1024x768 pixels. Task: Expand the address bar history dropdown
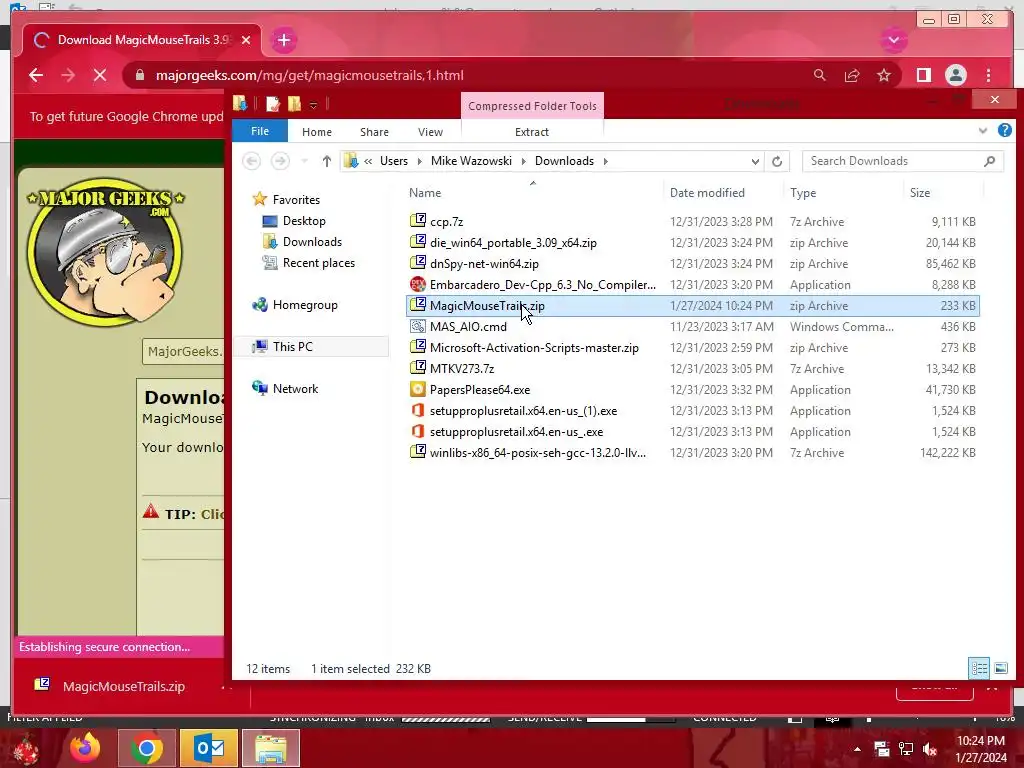[x=755, y=161]
